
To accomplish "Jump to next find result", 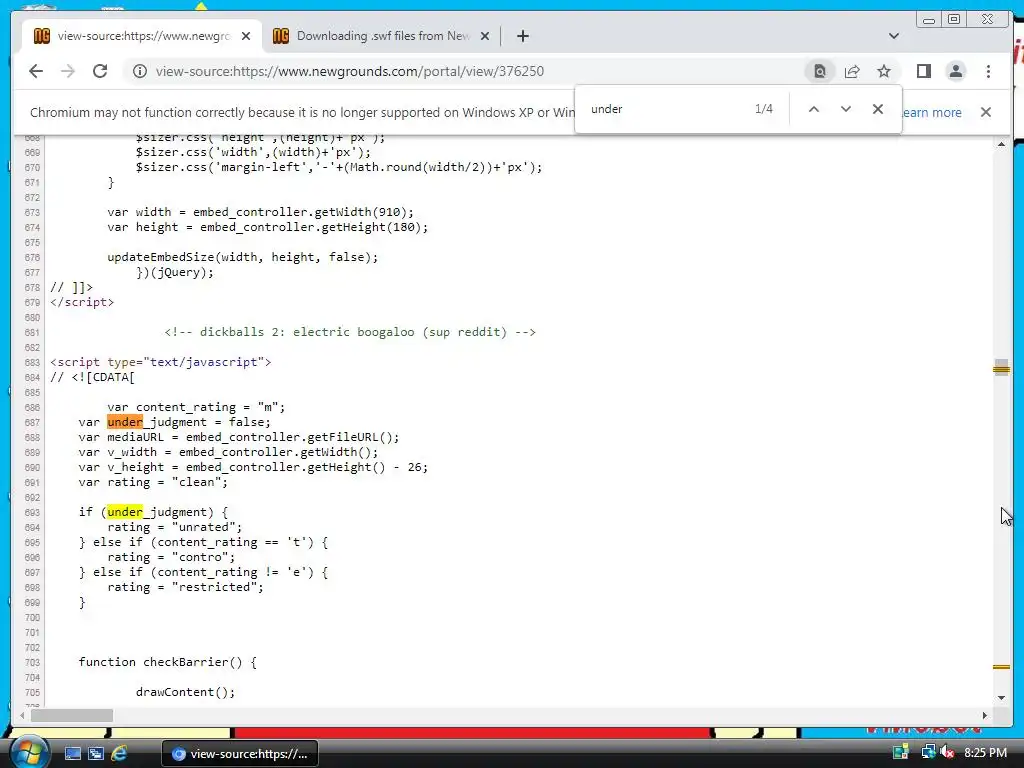I will [846, 109].
